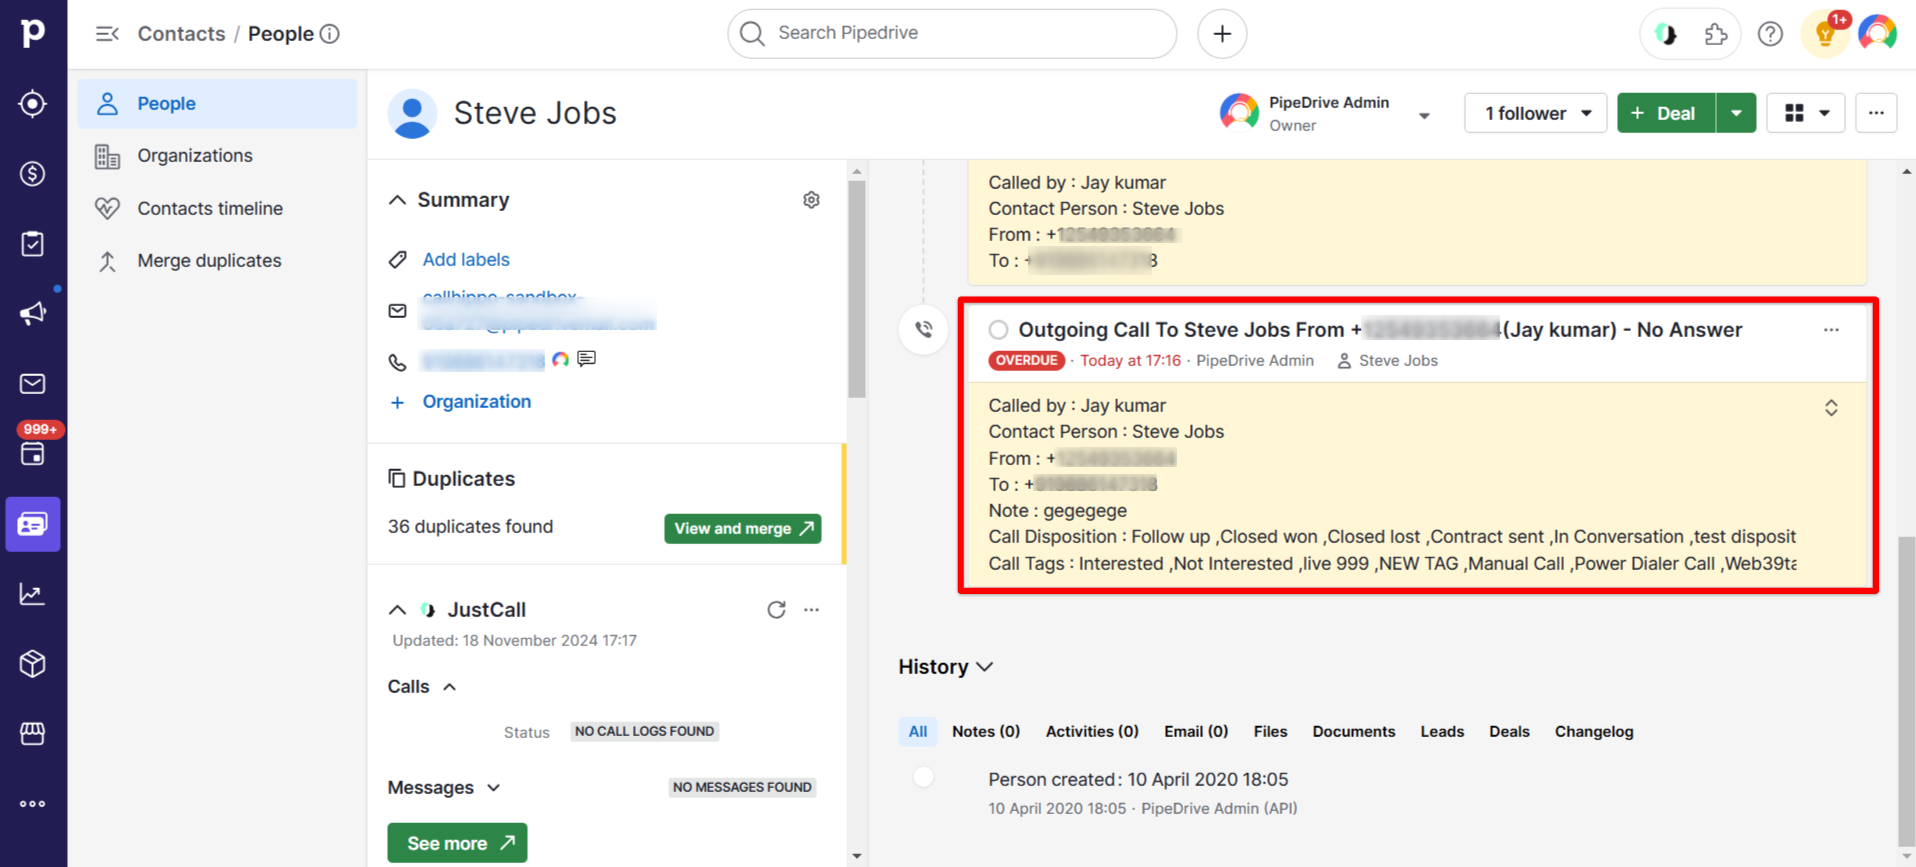Select the All history tab
1916x867 pixels.
917,732
